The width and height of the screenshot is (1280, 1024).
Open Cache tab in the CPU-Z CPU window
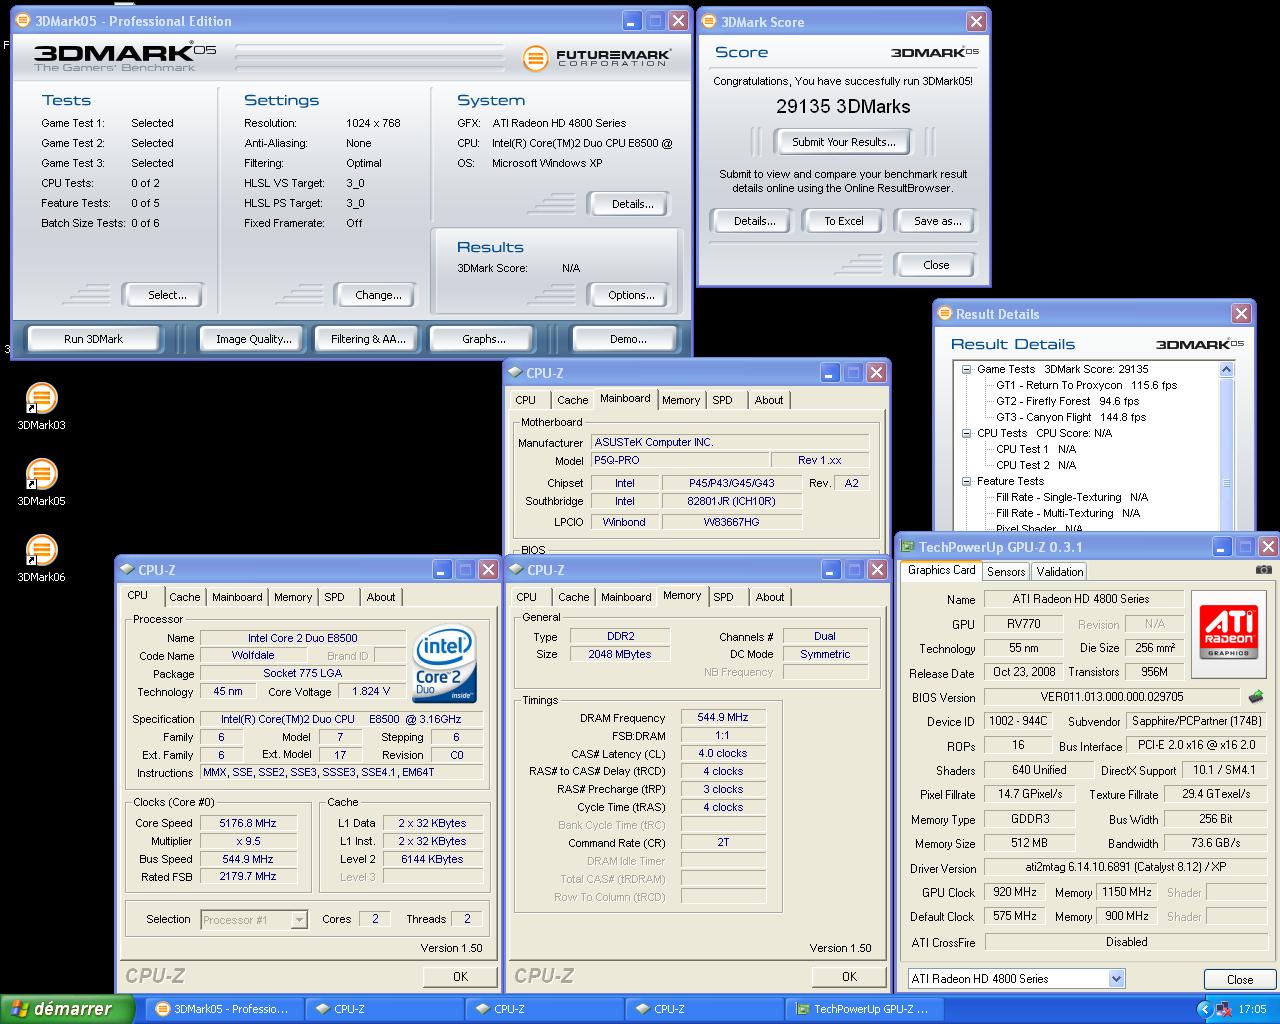184,597
